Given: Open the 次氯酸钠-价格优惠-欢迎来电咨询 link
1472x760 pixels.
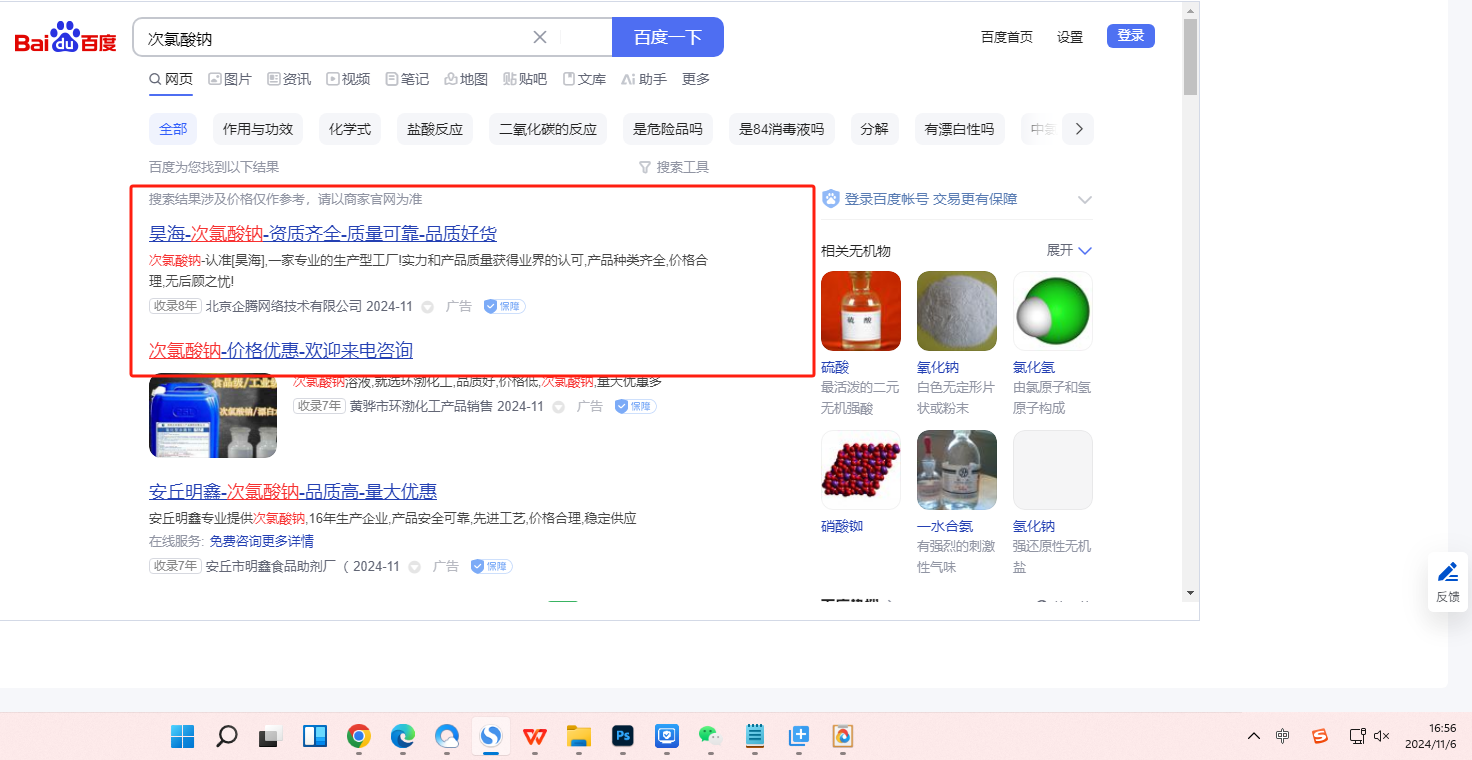Looking at the screenshot, I should click(x=281, y=350).
